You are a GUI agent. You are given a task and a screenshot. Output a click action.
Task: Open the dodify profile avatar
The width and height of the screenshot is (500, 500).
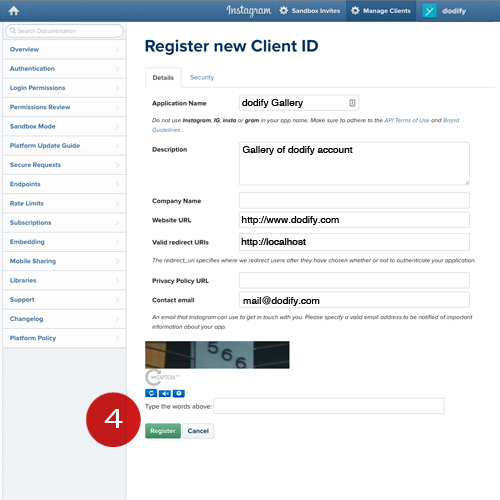(x=429, y=11)
